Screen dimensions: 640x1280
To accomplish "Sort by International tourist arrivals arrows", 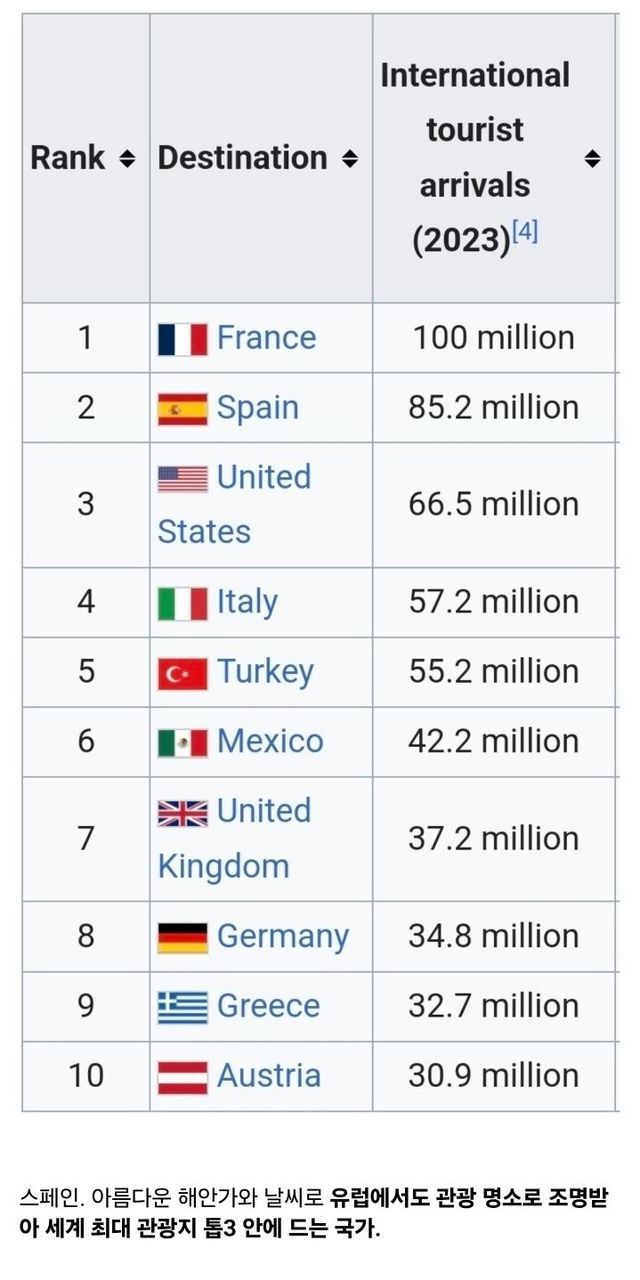I will 592,158.
